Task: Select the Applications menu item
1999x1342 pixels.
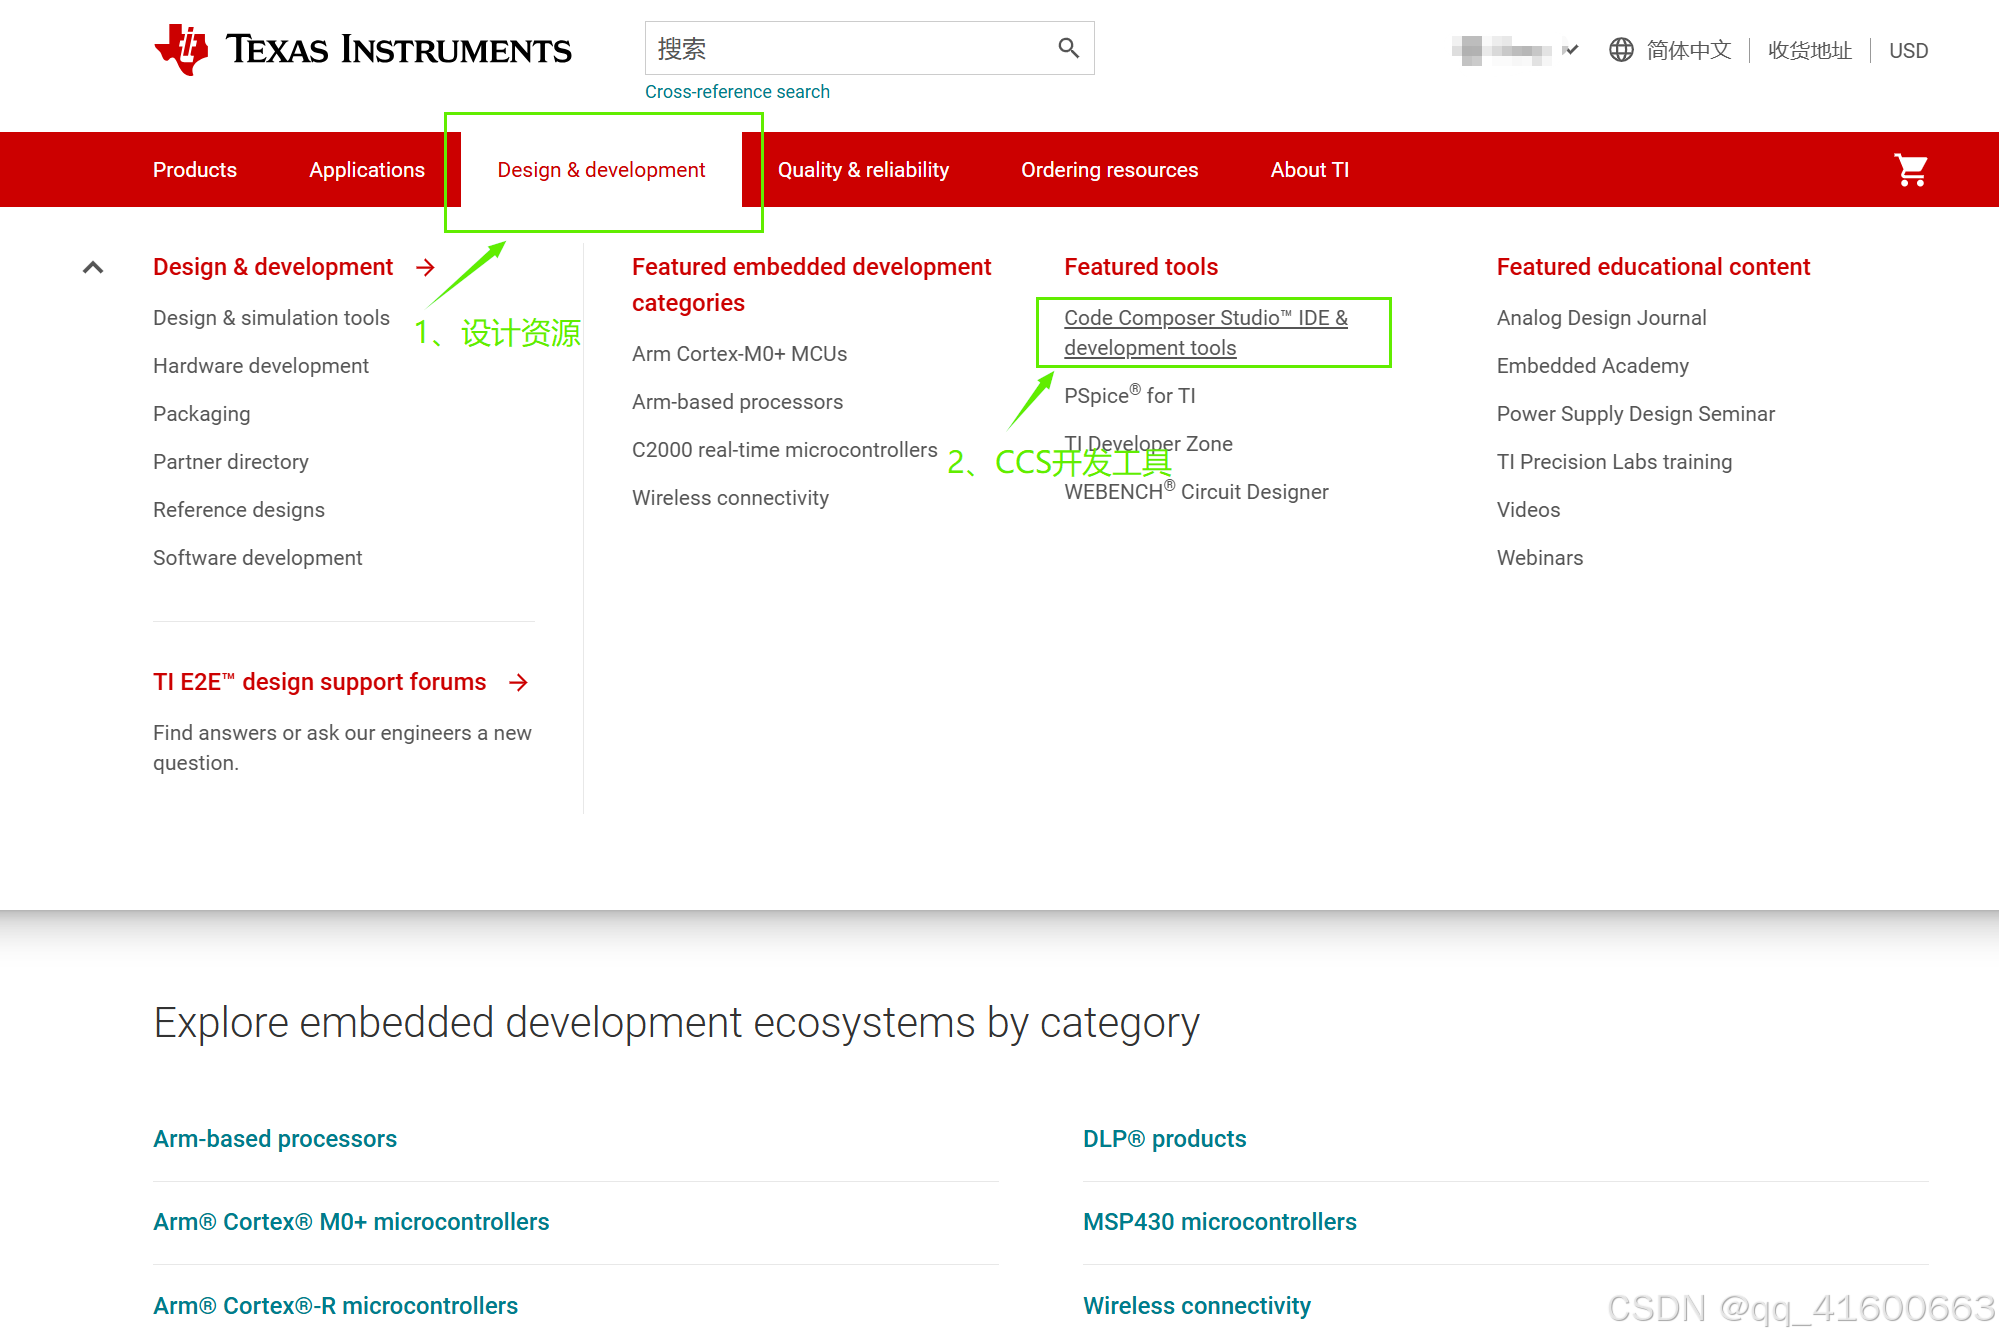Action: (367, 170)
